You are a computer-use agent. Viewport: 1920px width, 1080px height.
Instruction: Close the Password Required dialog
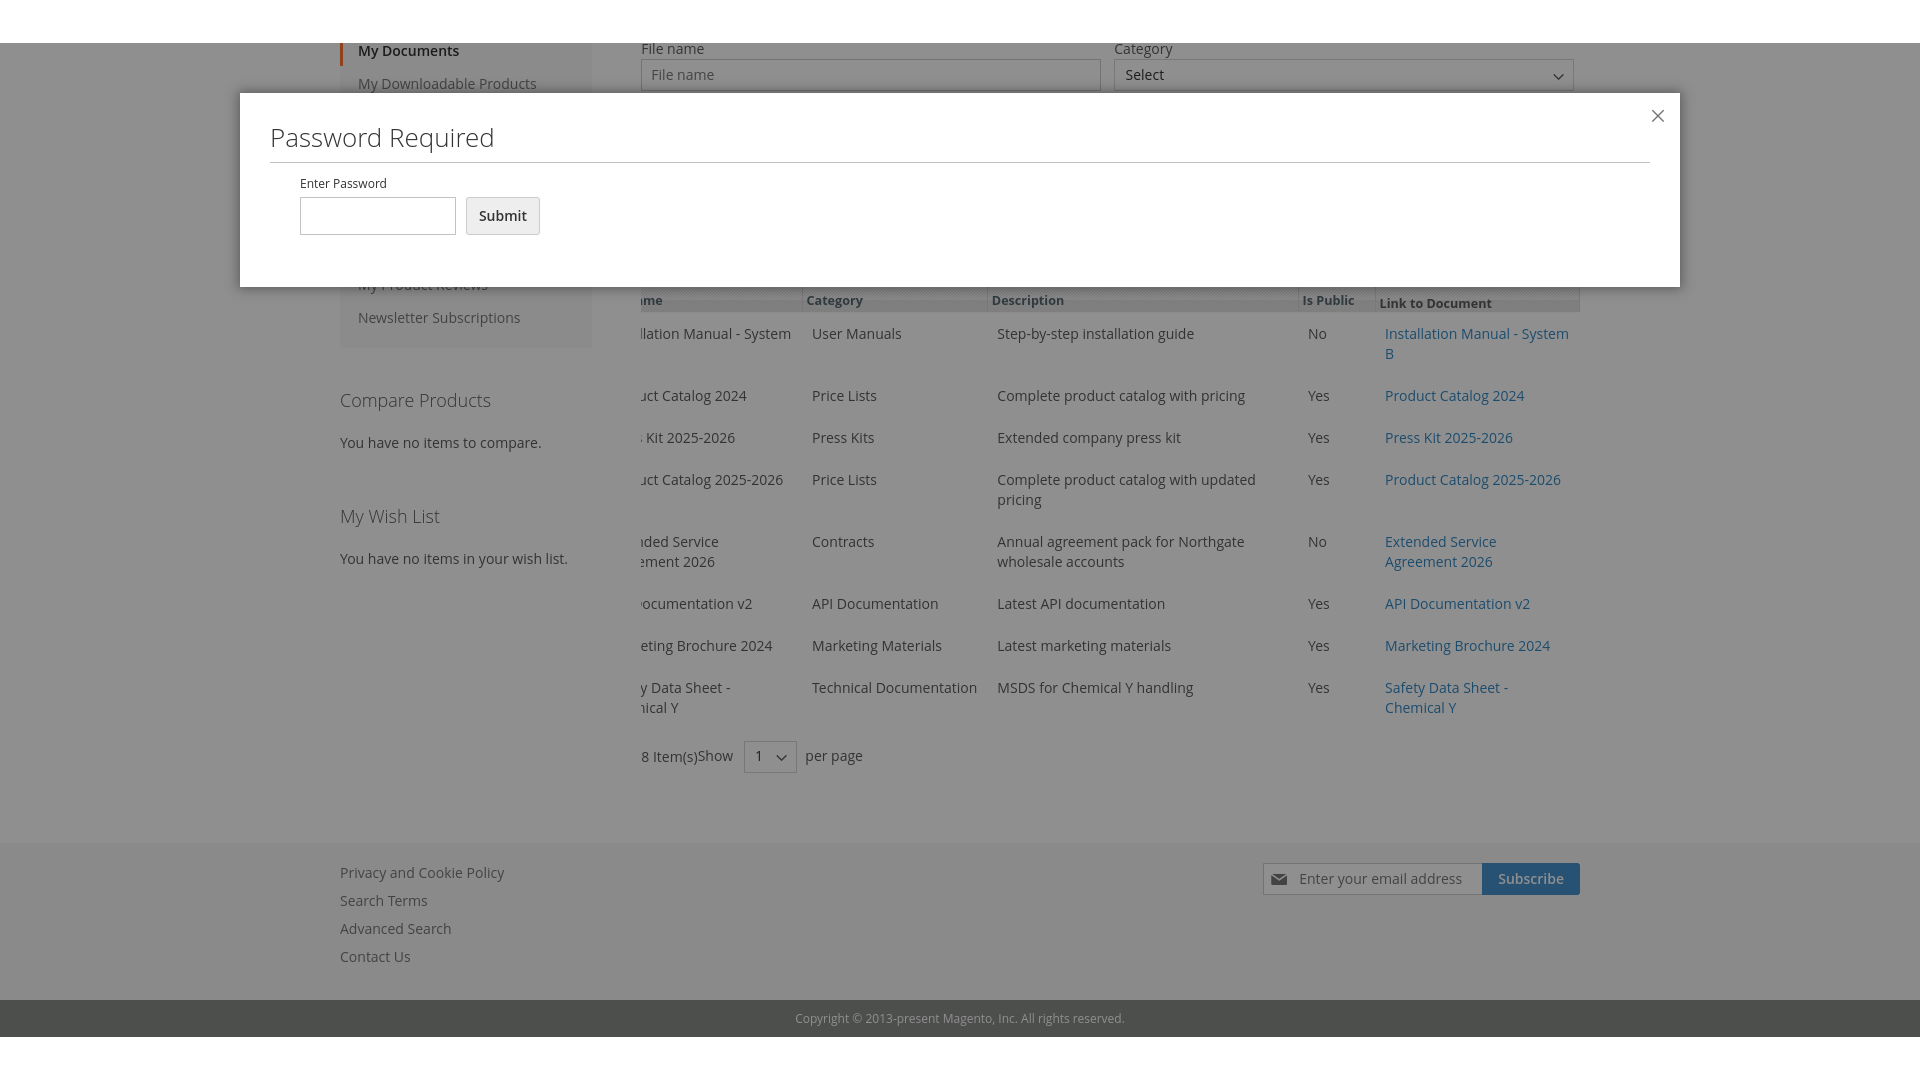coord(1657,116)
